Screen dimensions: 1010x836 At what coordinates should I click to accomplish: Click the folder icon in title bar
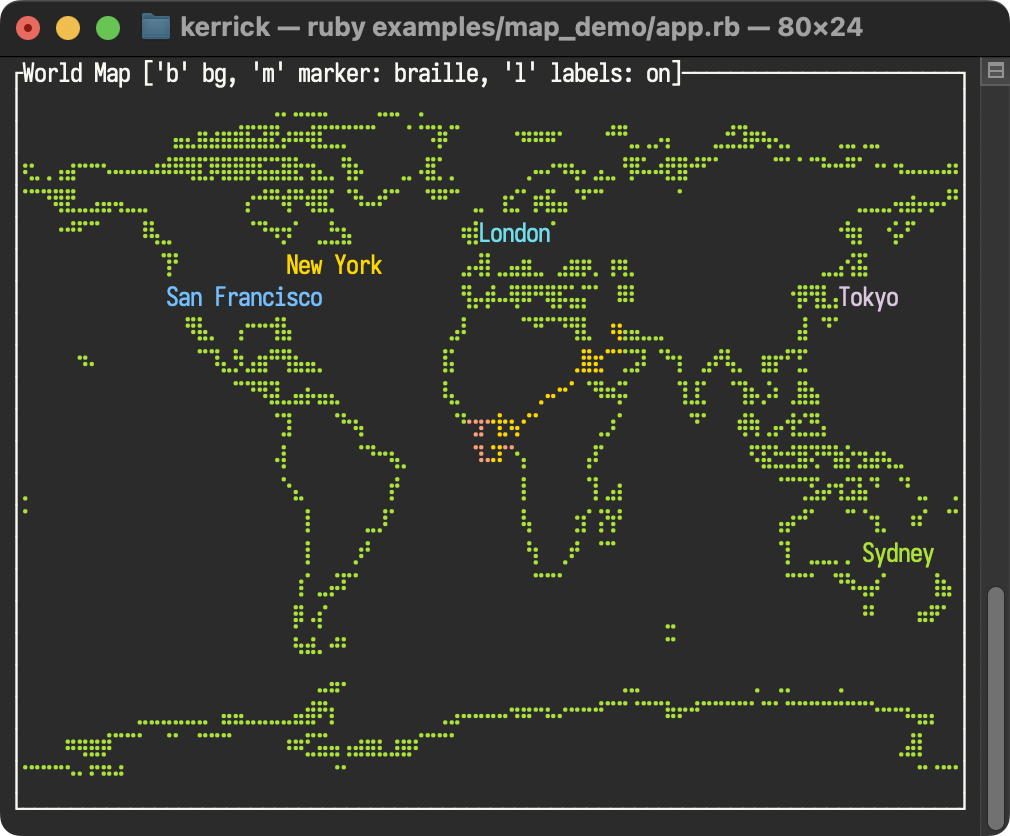pos(155,27)
